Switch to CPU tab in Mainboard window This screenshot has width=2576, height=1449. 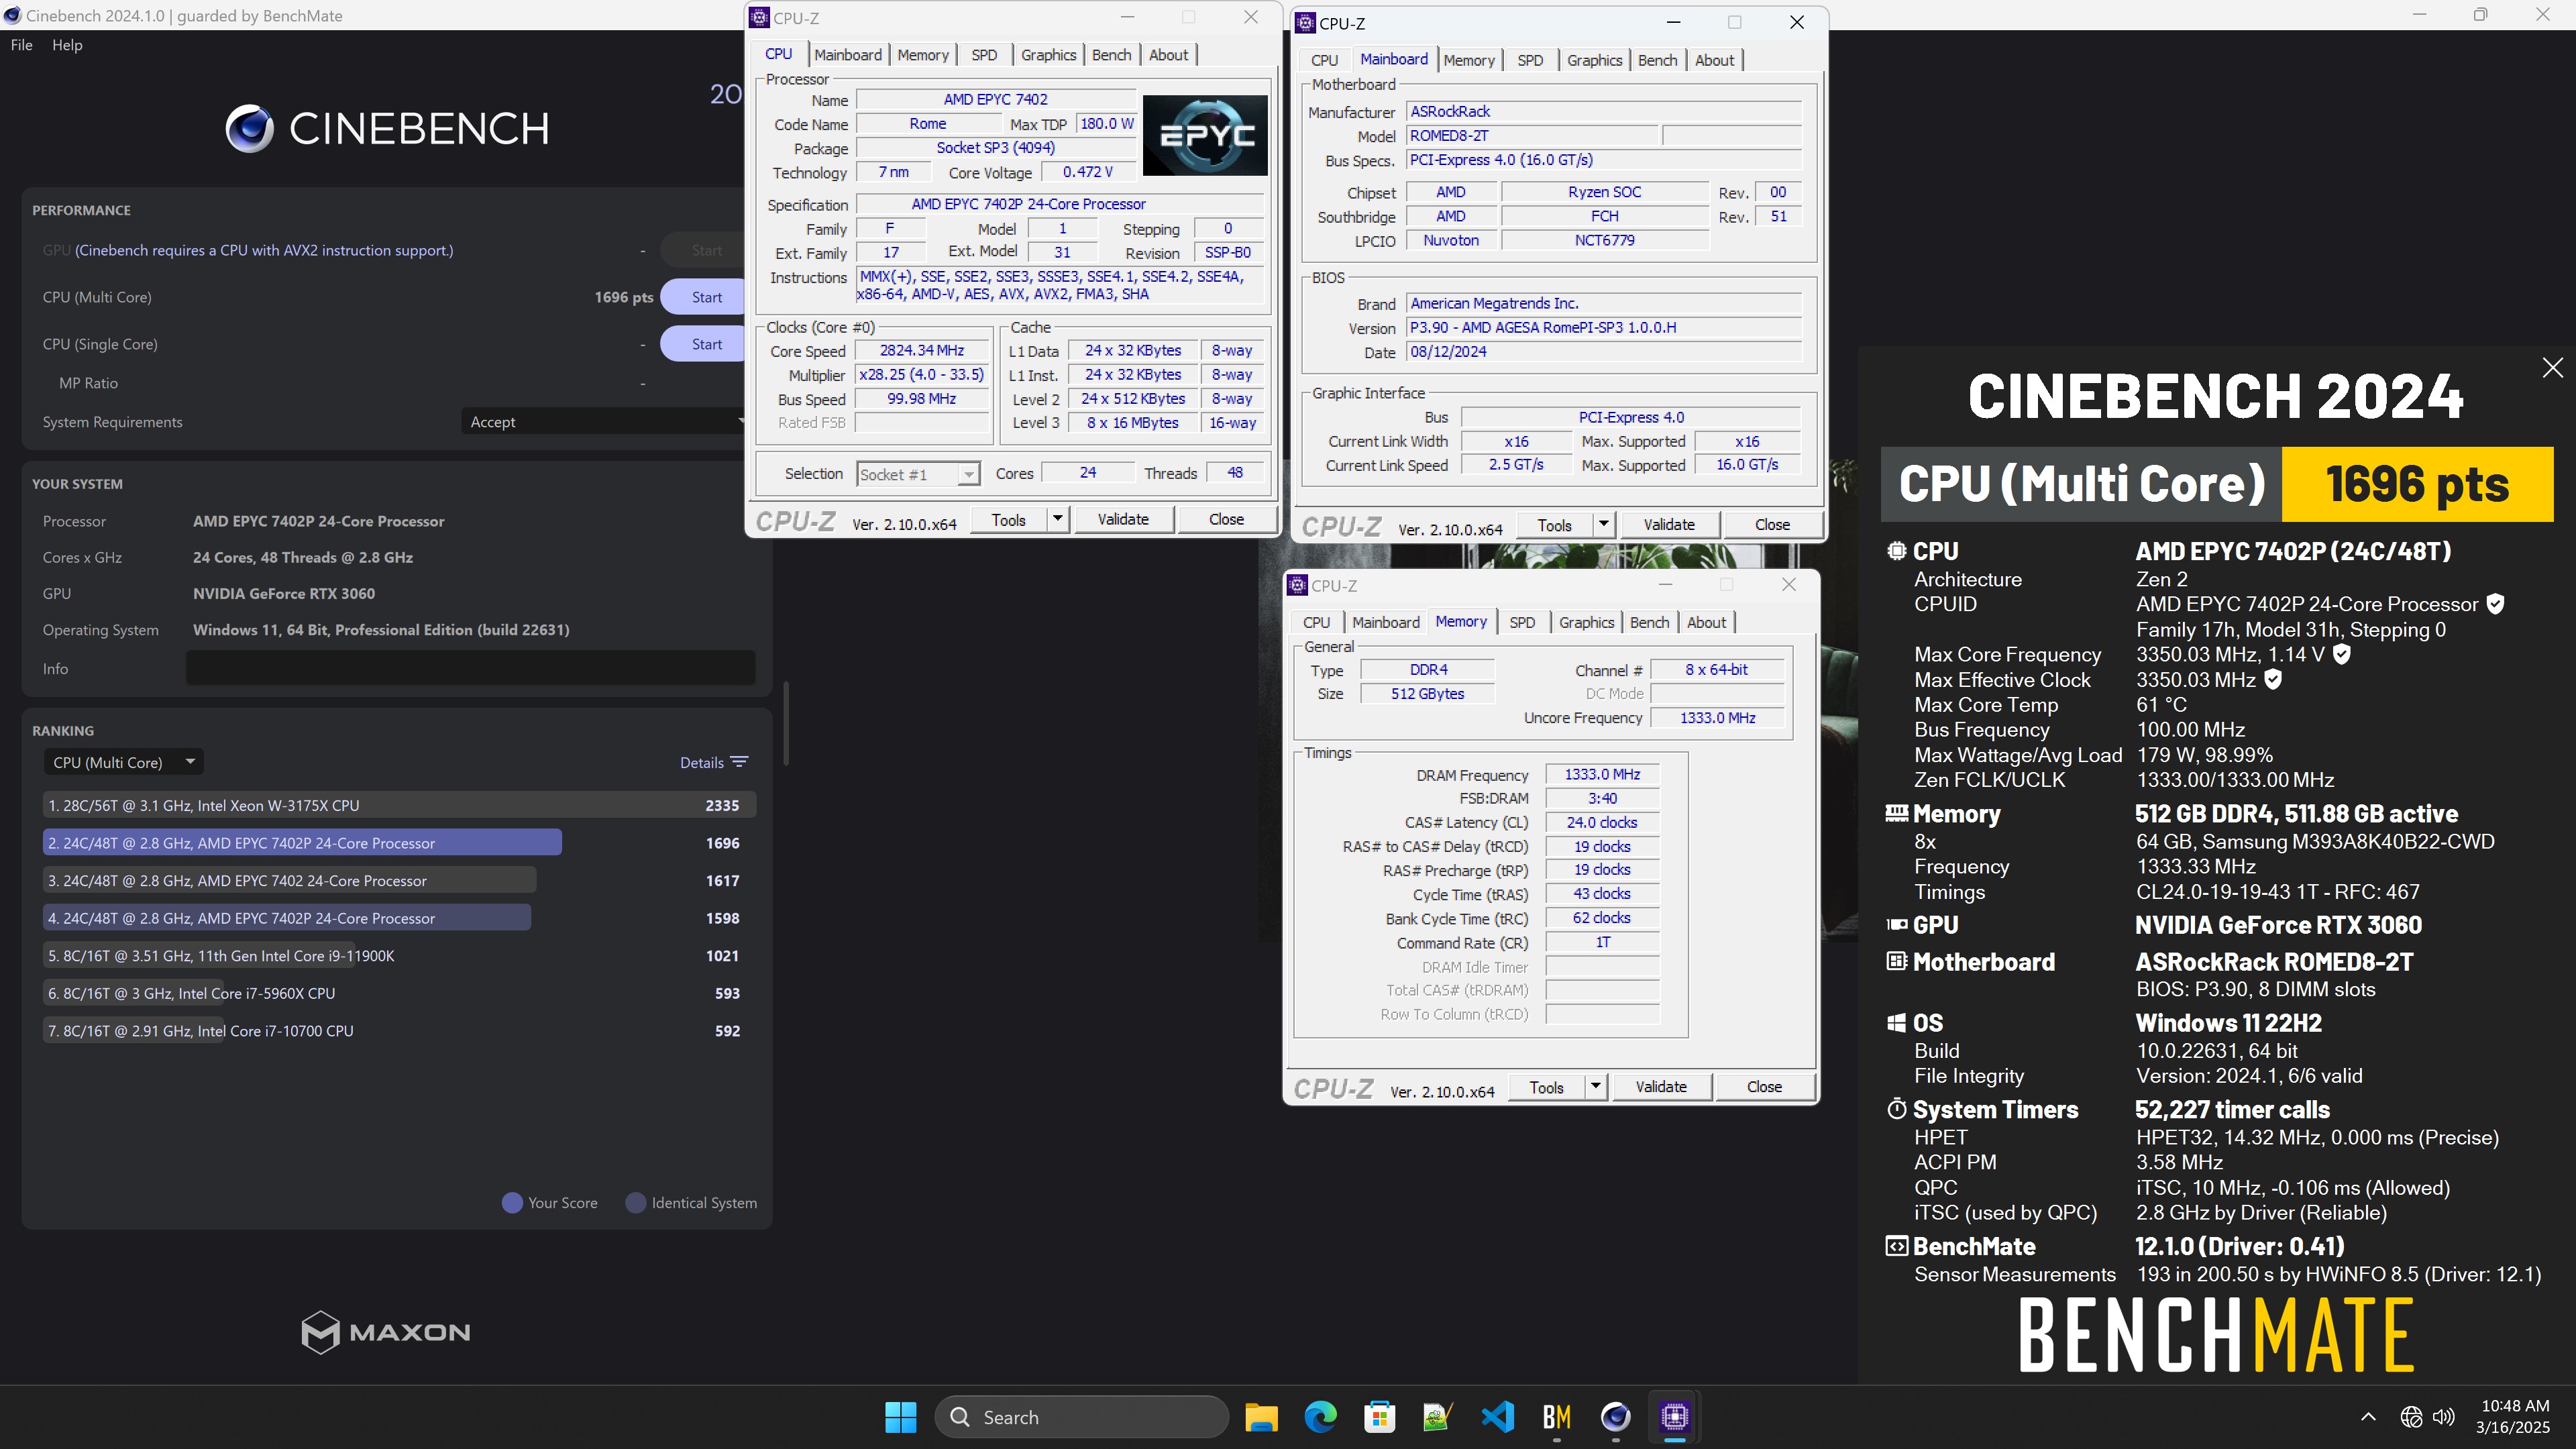[x=1324, y=60]
